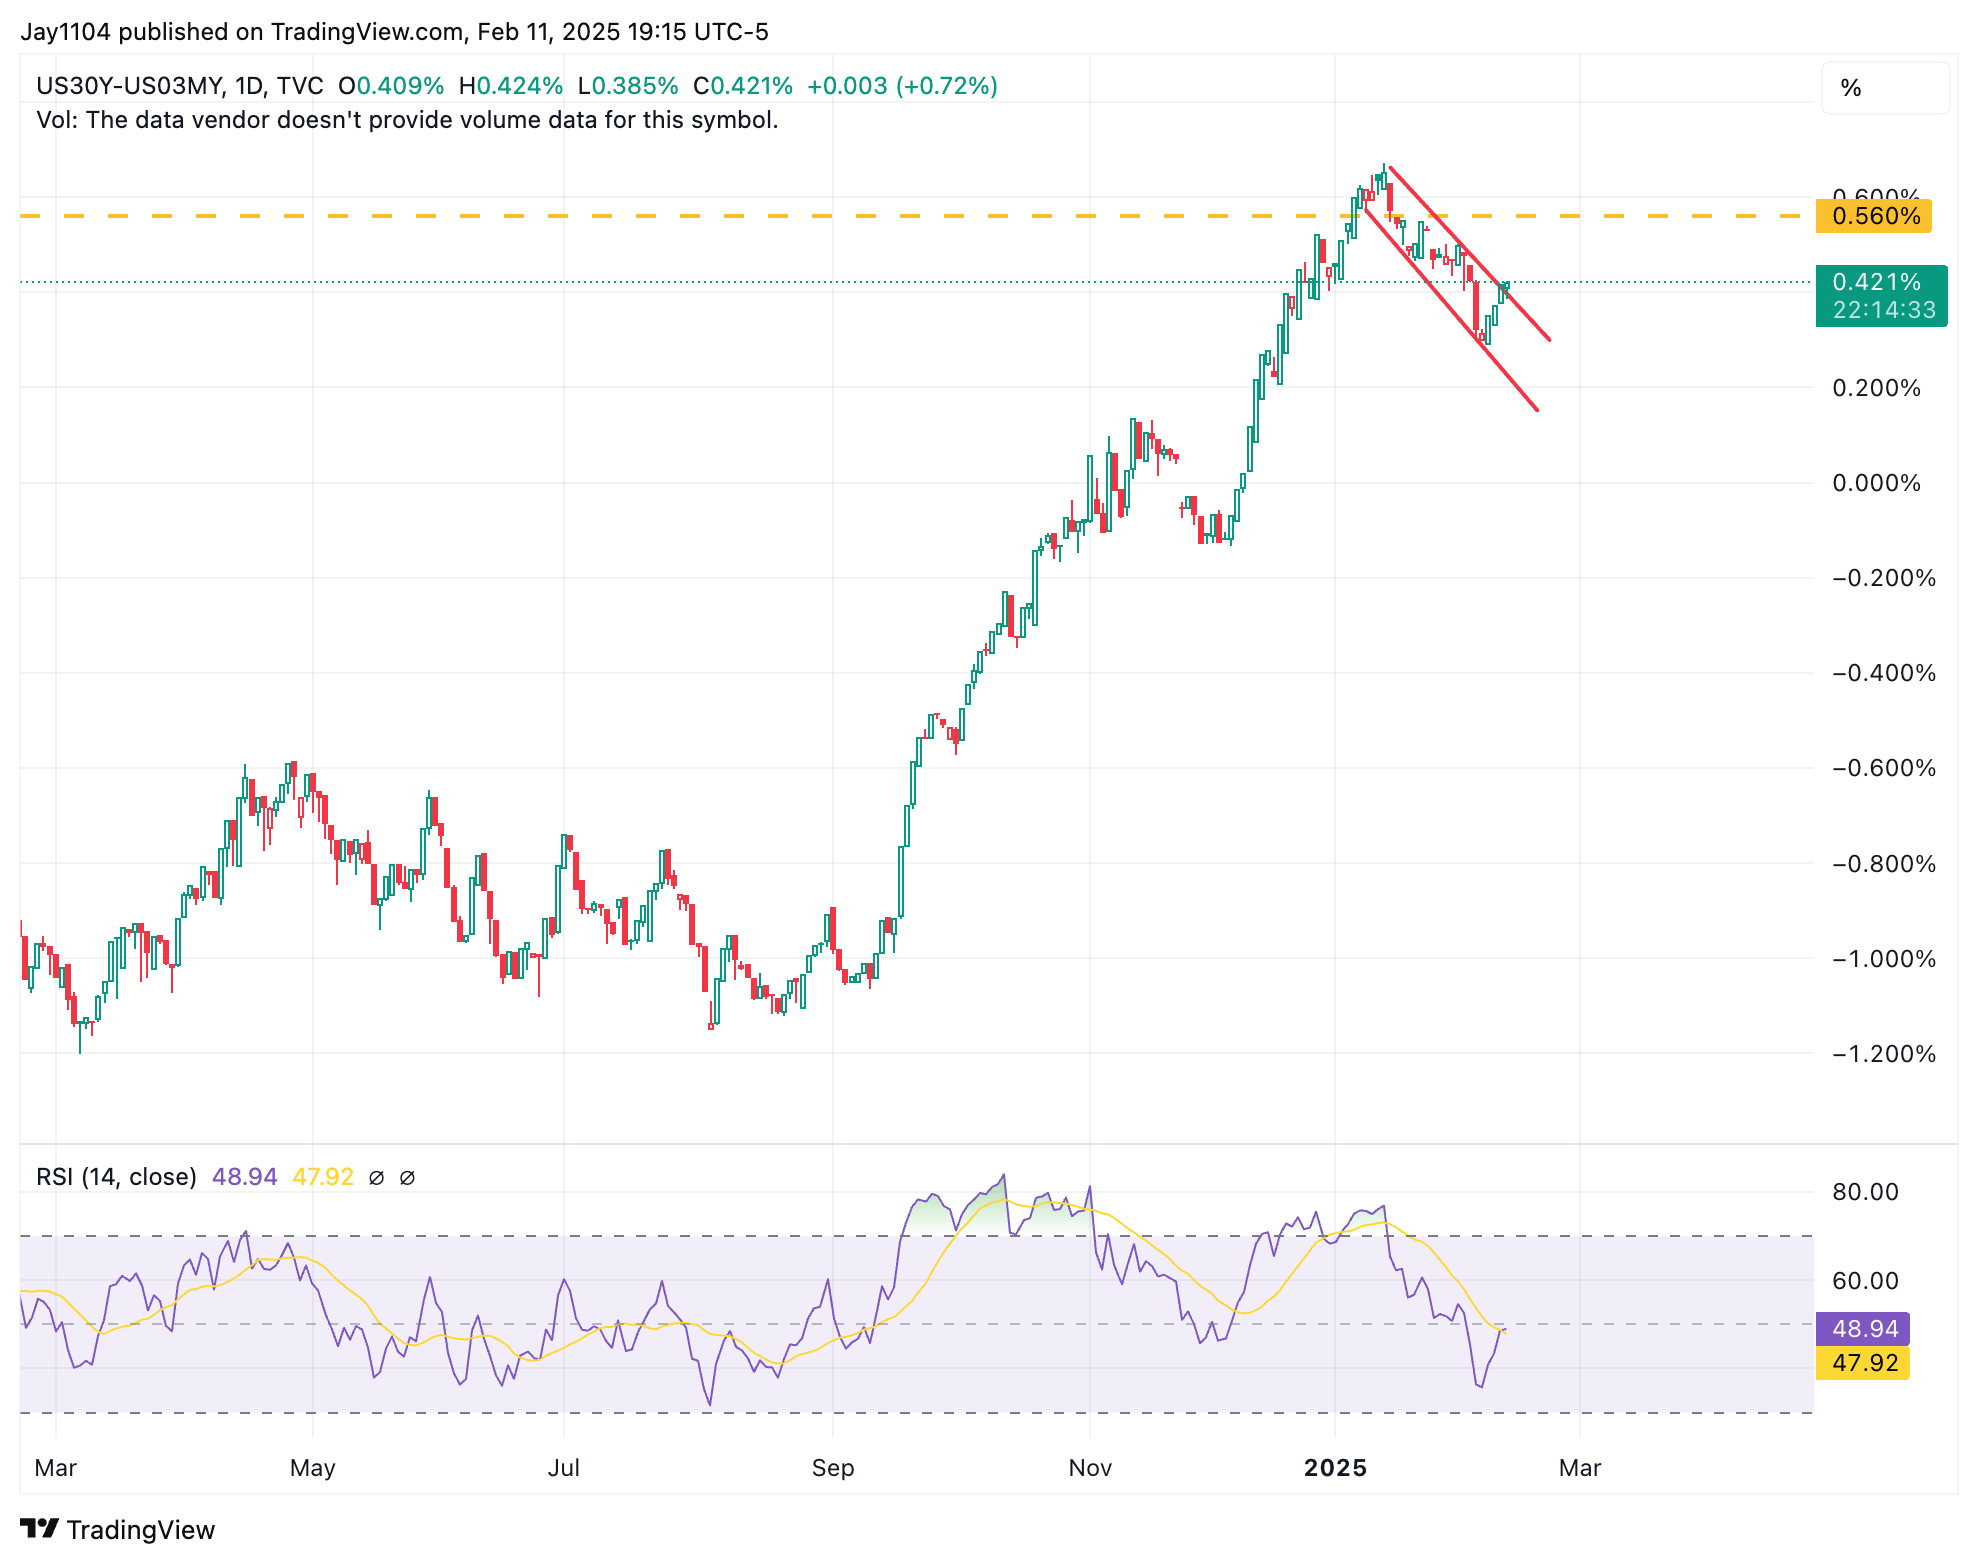Click the −1.200% axis label
The width and height of the screenshot is (1978, 1564).
click(1884, 1054)
